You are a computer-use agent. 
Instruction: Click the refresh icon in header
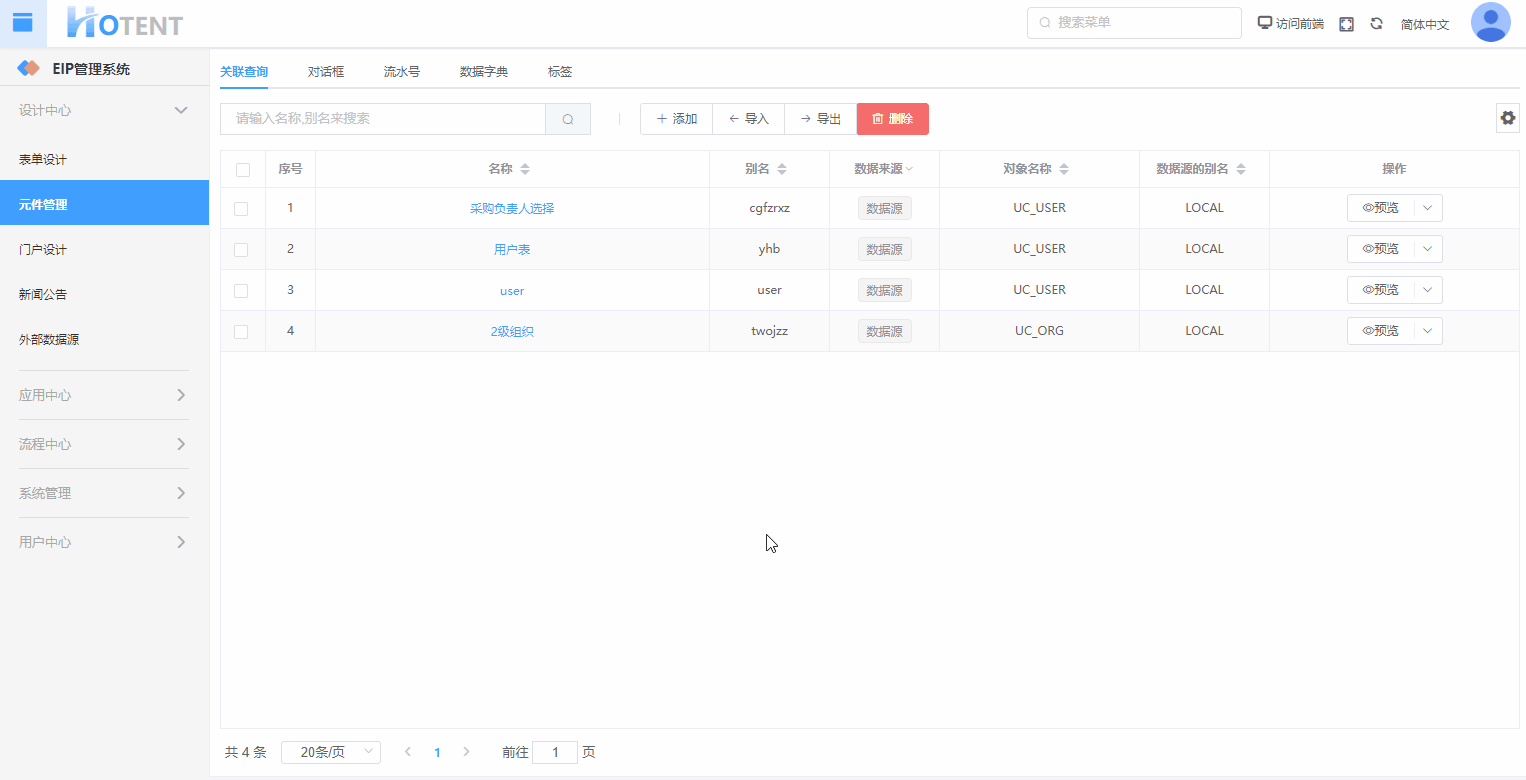(1376, 24)
